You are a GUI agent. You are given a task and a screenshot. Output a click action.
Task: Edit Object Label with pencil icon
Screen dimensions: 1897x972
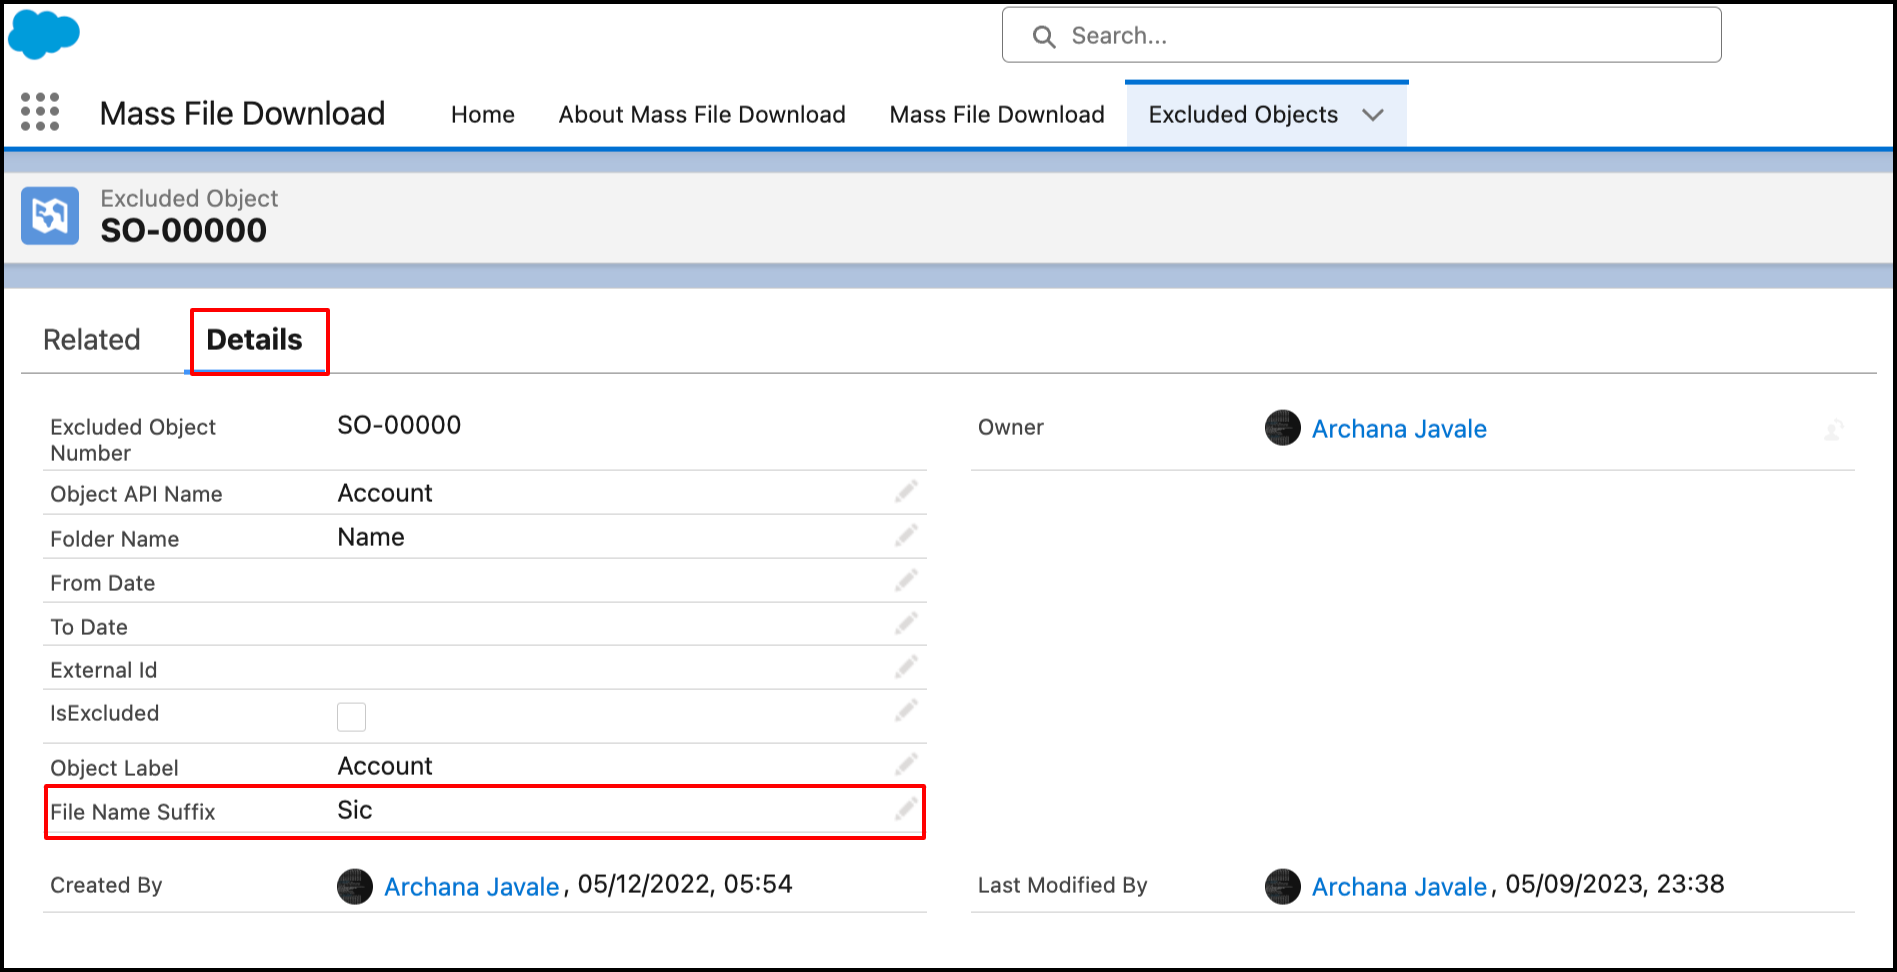[x=906, y=765]
